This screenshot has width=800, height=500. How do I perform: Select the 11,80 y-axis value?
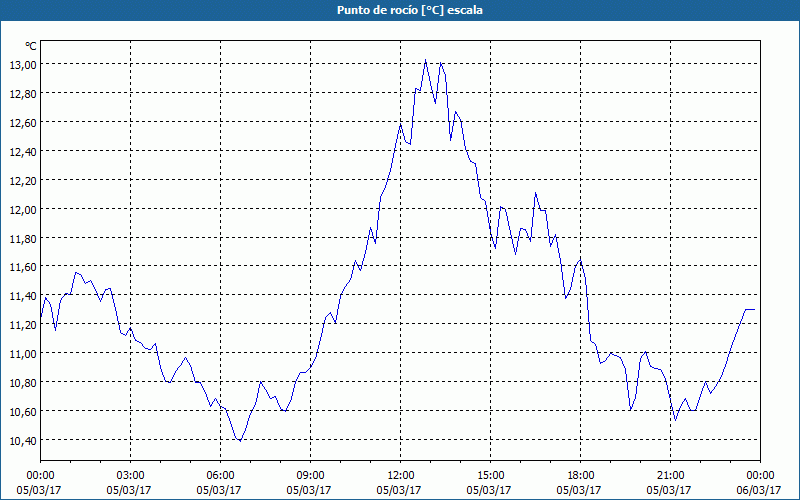[23, 238]
